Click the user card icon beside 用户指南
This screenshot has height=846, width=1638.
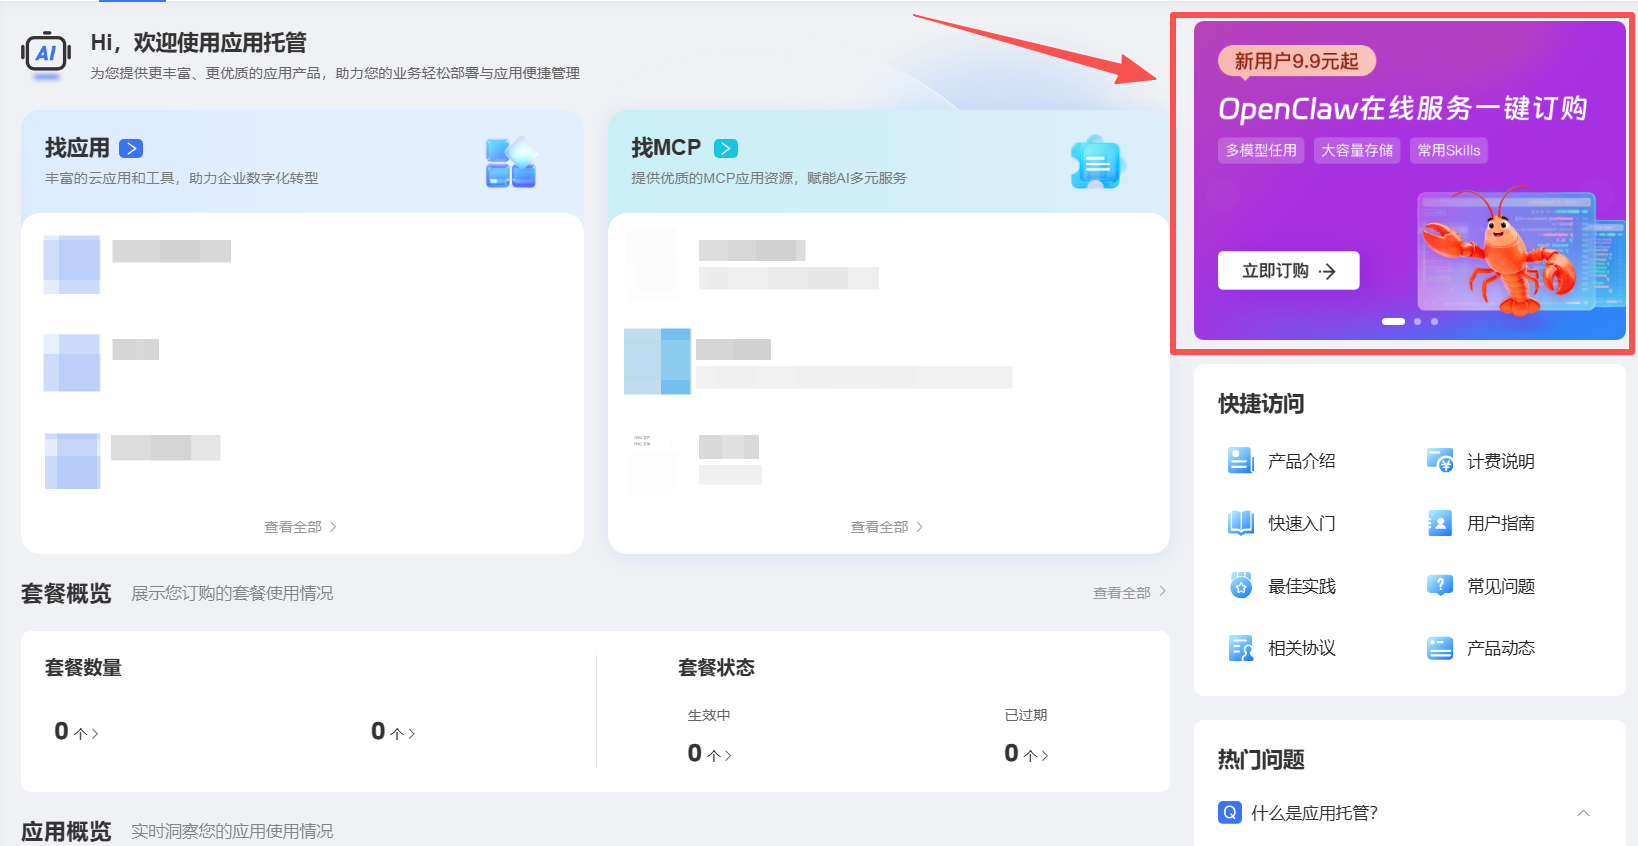click(1440, 523)
